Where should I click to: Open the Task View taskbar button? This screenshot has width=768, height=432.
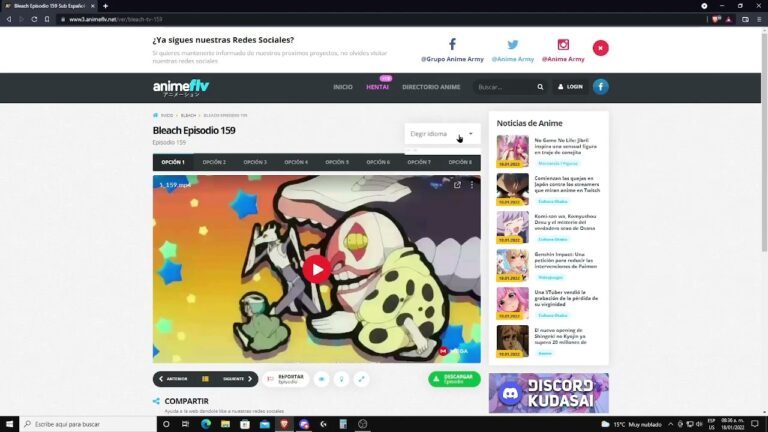(x=185, y=424)
